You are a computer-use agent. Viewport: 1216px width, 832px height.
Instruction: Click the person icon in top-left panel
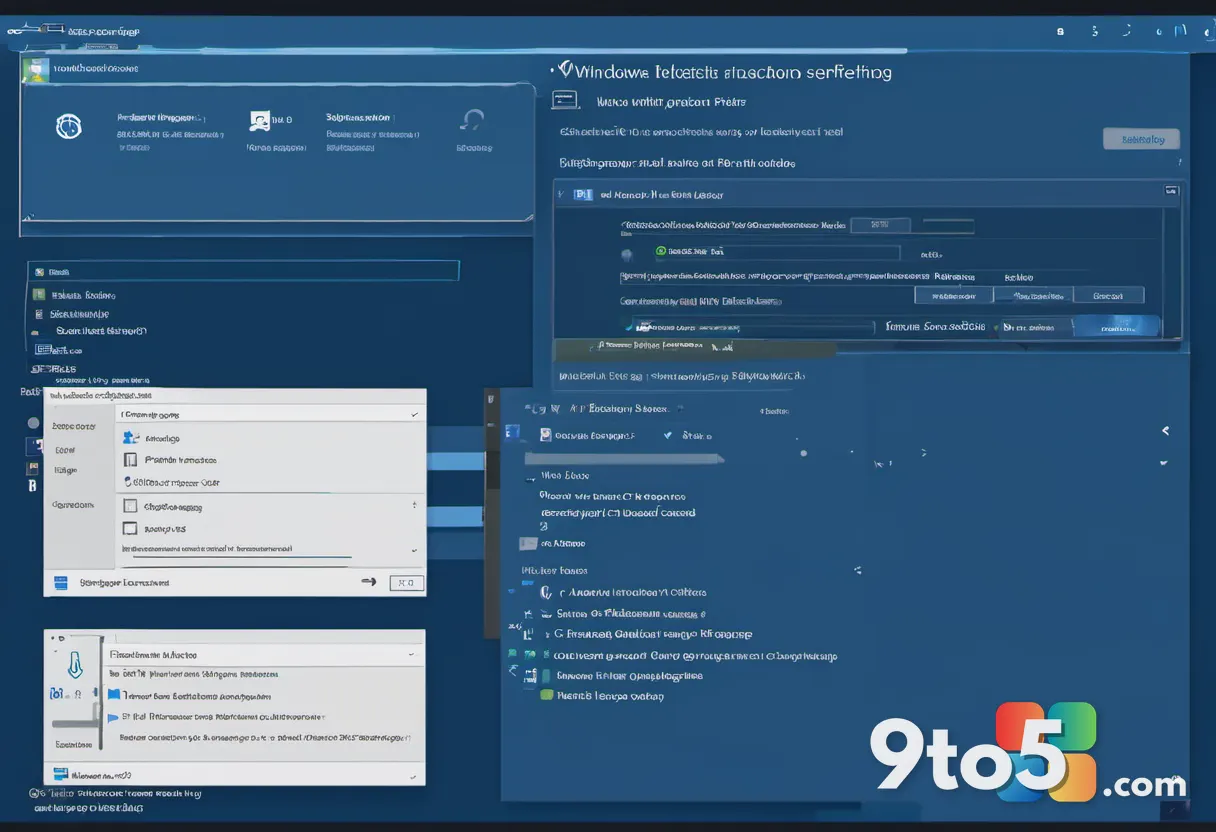[258, 121]
